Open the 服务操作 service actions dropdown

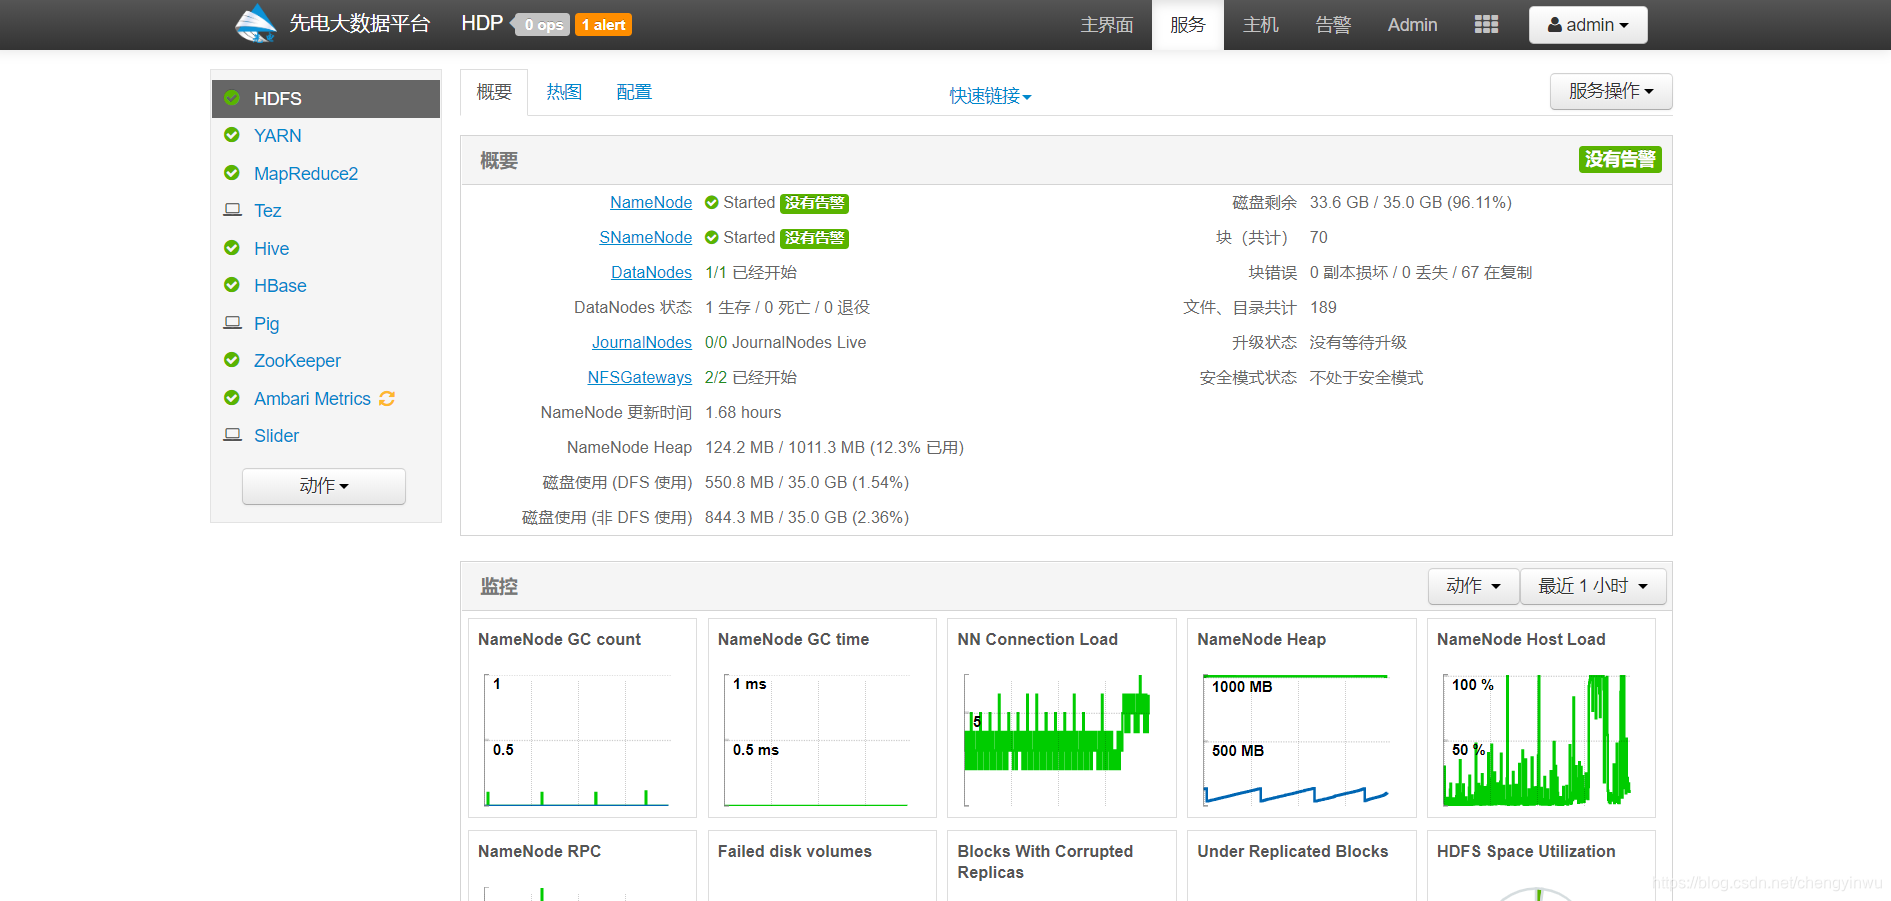[1611, 91]
